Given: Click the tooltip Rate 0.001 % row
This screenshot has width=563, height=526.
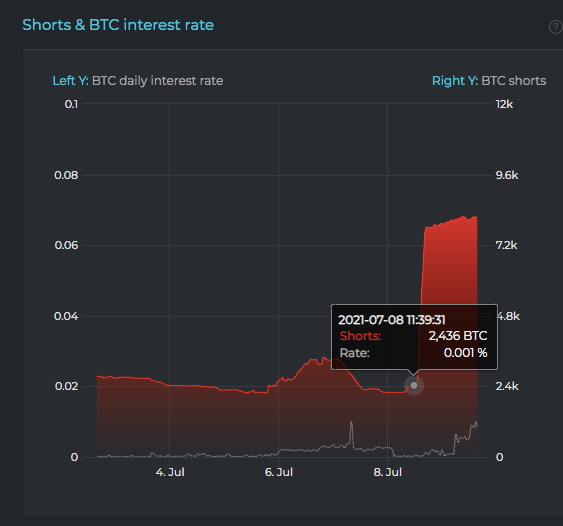Looking at the screenshot, I should [x=413, y=353].
